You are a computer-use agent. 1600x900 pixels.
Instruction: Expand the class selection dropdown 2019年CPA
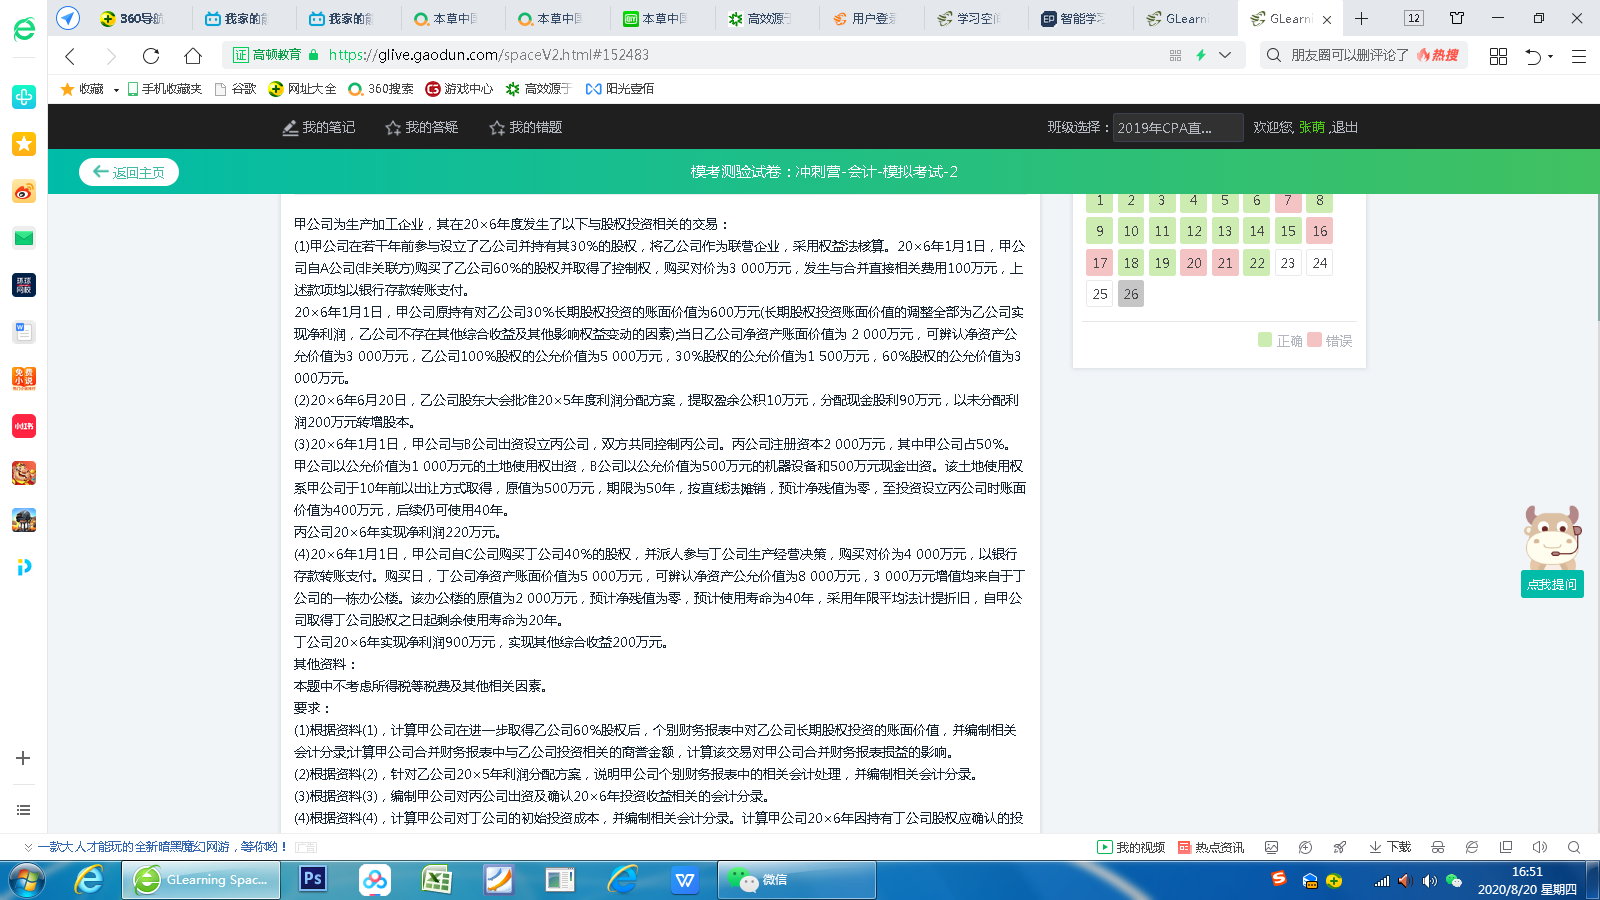(x=1177, y=128)
